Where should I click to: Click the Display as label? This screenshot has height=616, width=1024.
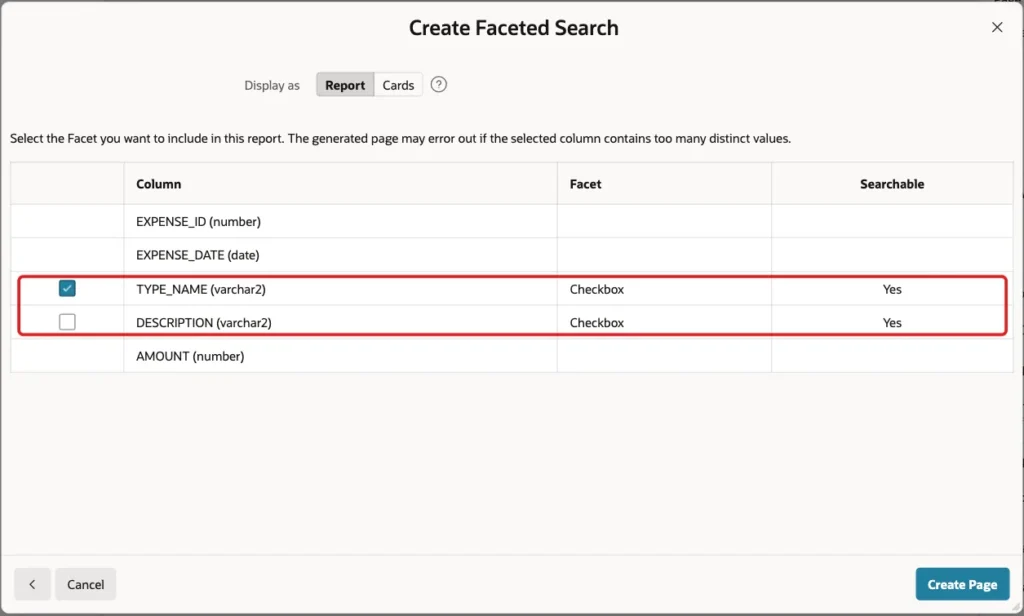pyautogui.click(x=272, y=86)
